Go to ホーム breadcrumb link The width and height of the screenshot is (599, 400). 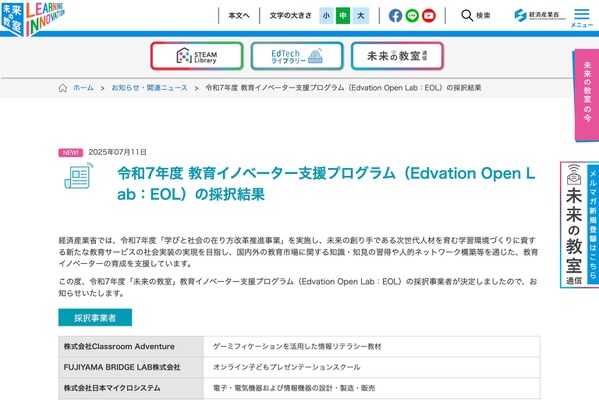(83, 88)
